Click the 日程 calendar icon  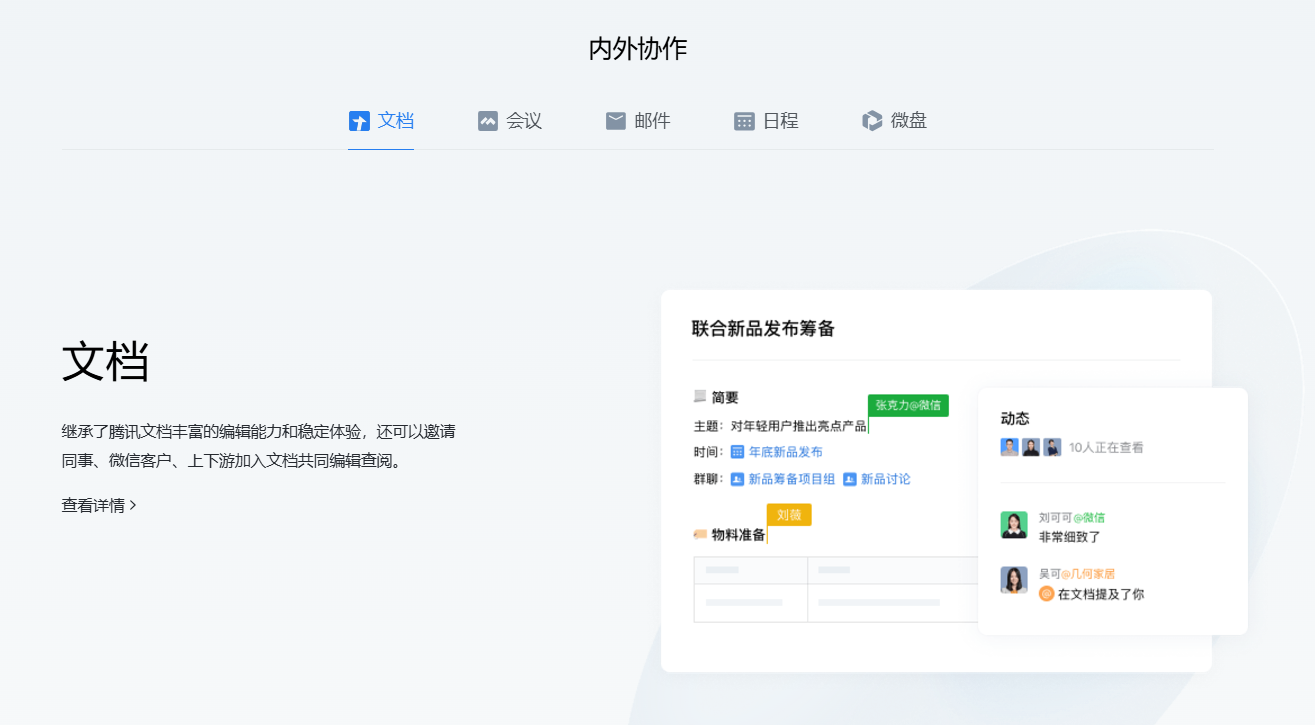[x=744, y=121]
